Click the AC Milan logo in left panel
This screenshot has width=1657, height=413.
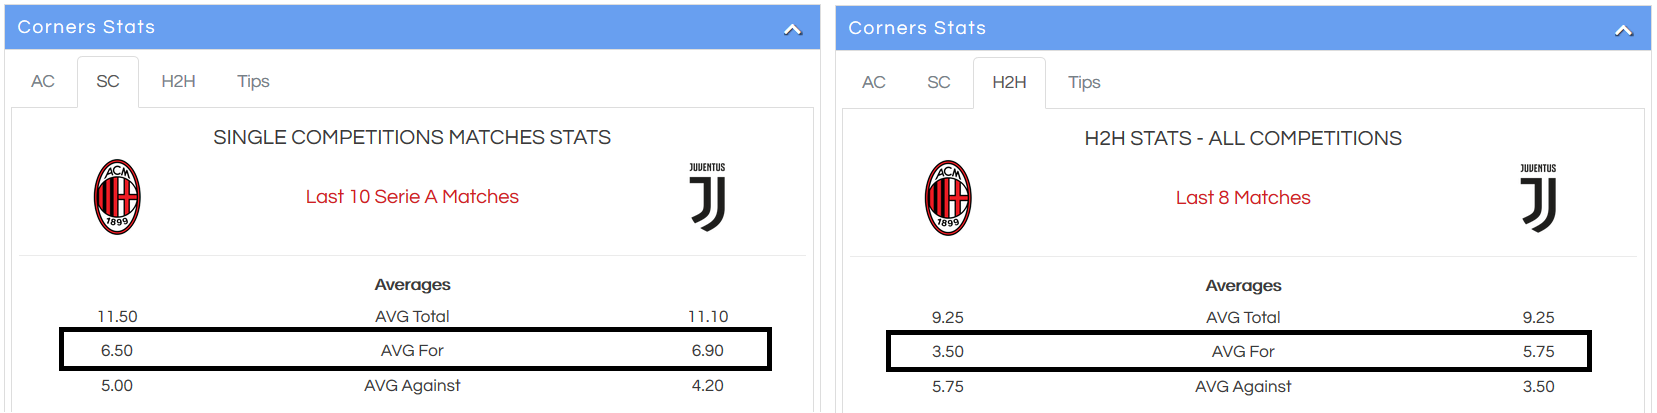pyautogui.click(x=117, y=197)
